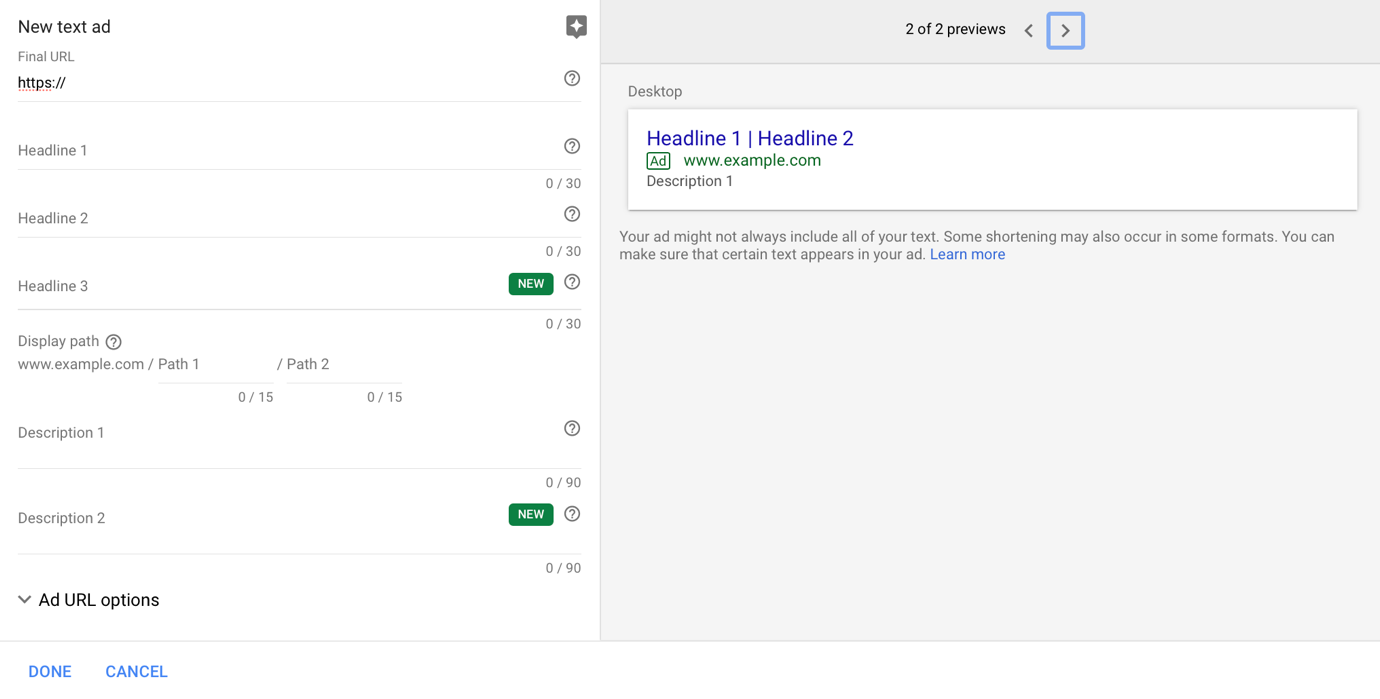The image size is (1380, 699).
Task: Click the NEW badge beside Description 2
Action: click(531, 514)
